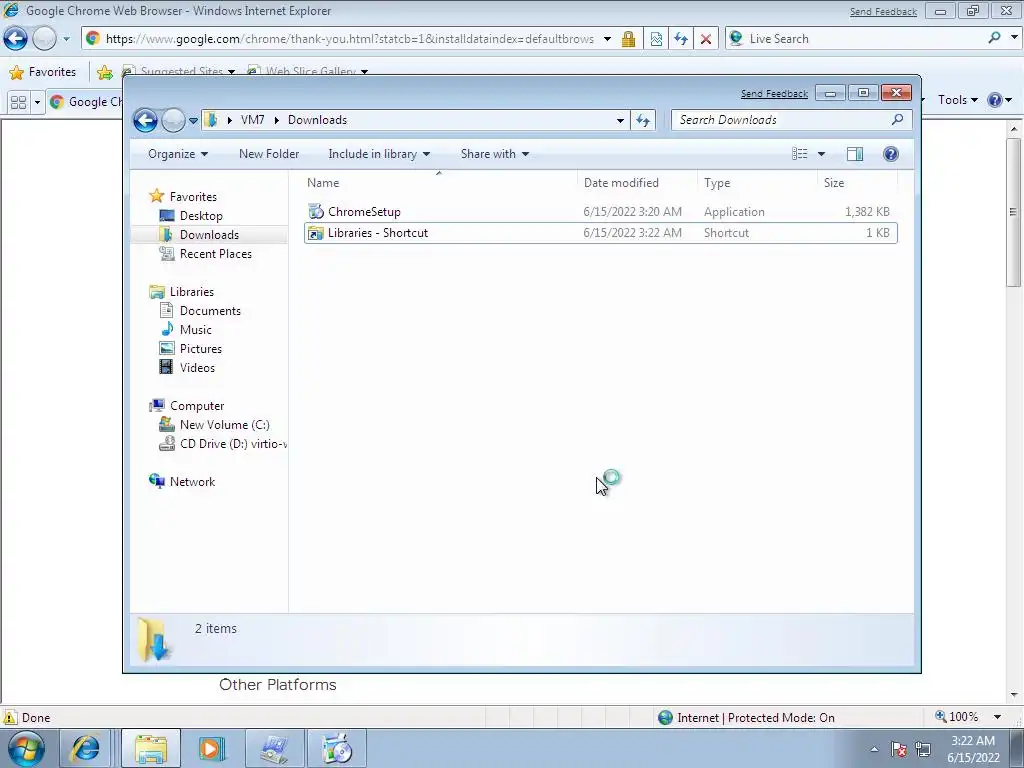The image size is (1024, 768).
Task: Toggle the preview pane button
Action: tap(854, 154)
